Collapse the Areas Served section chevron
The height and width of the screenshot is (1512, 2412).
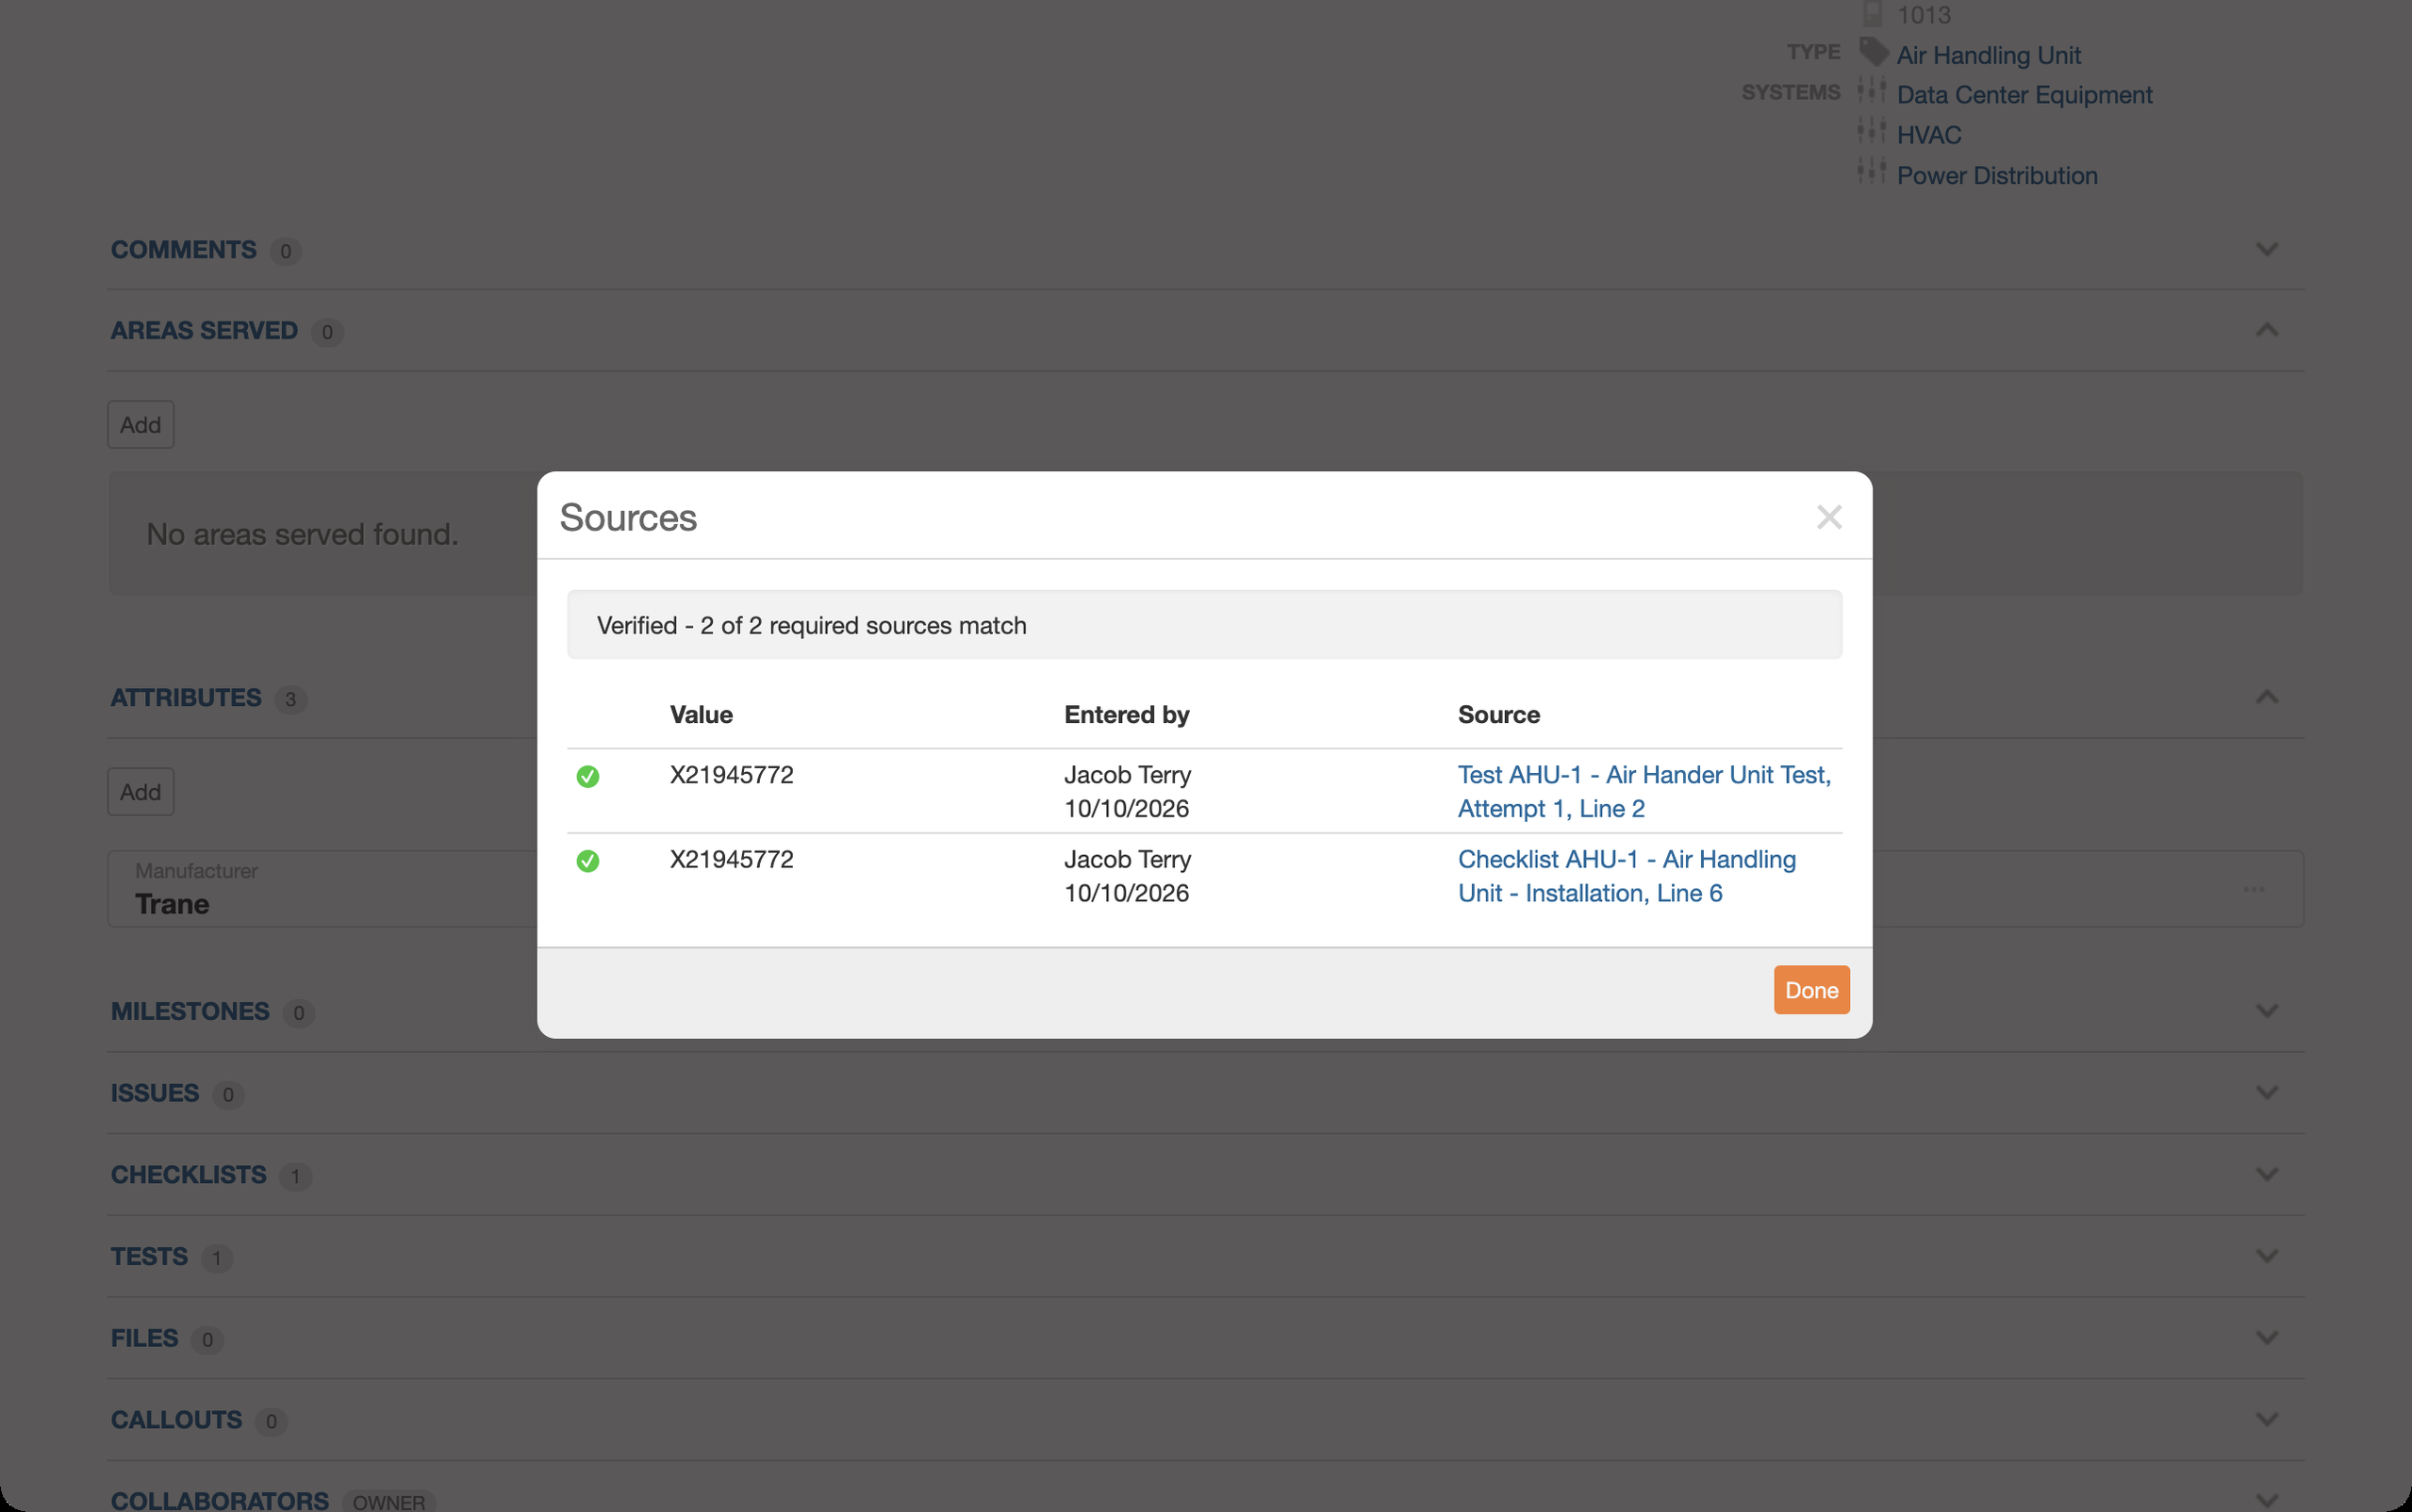coord(2267,330)
